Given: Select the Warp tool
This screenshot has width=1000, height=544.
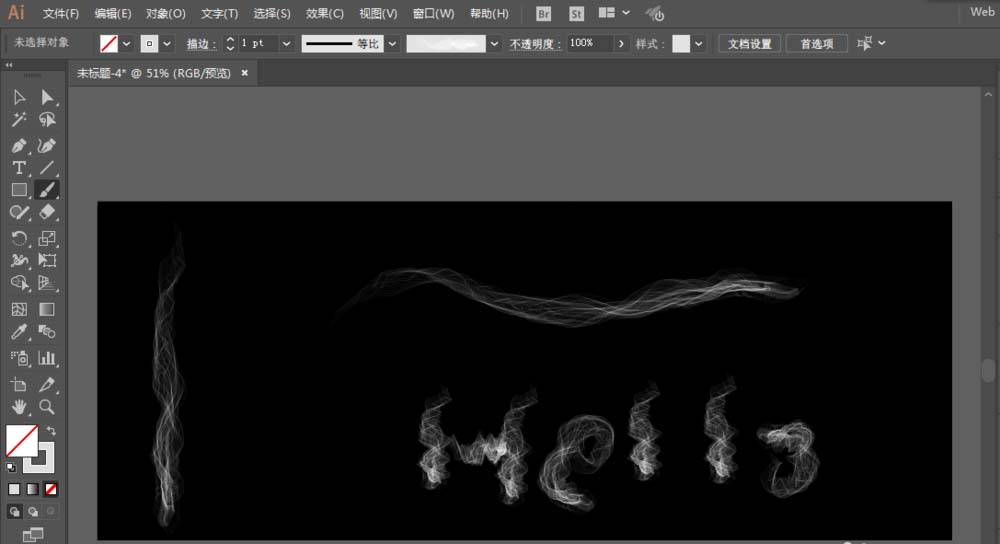Looking at the screenshot, I should (x=19, y=260).
